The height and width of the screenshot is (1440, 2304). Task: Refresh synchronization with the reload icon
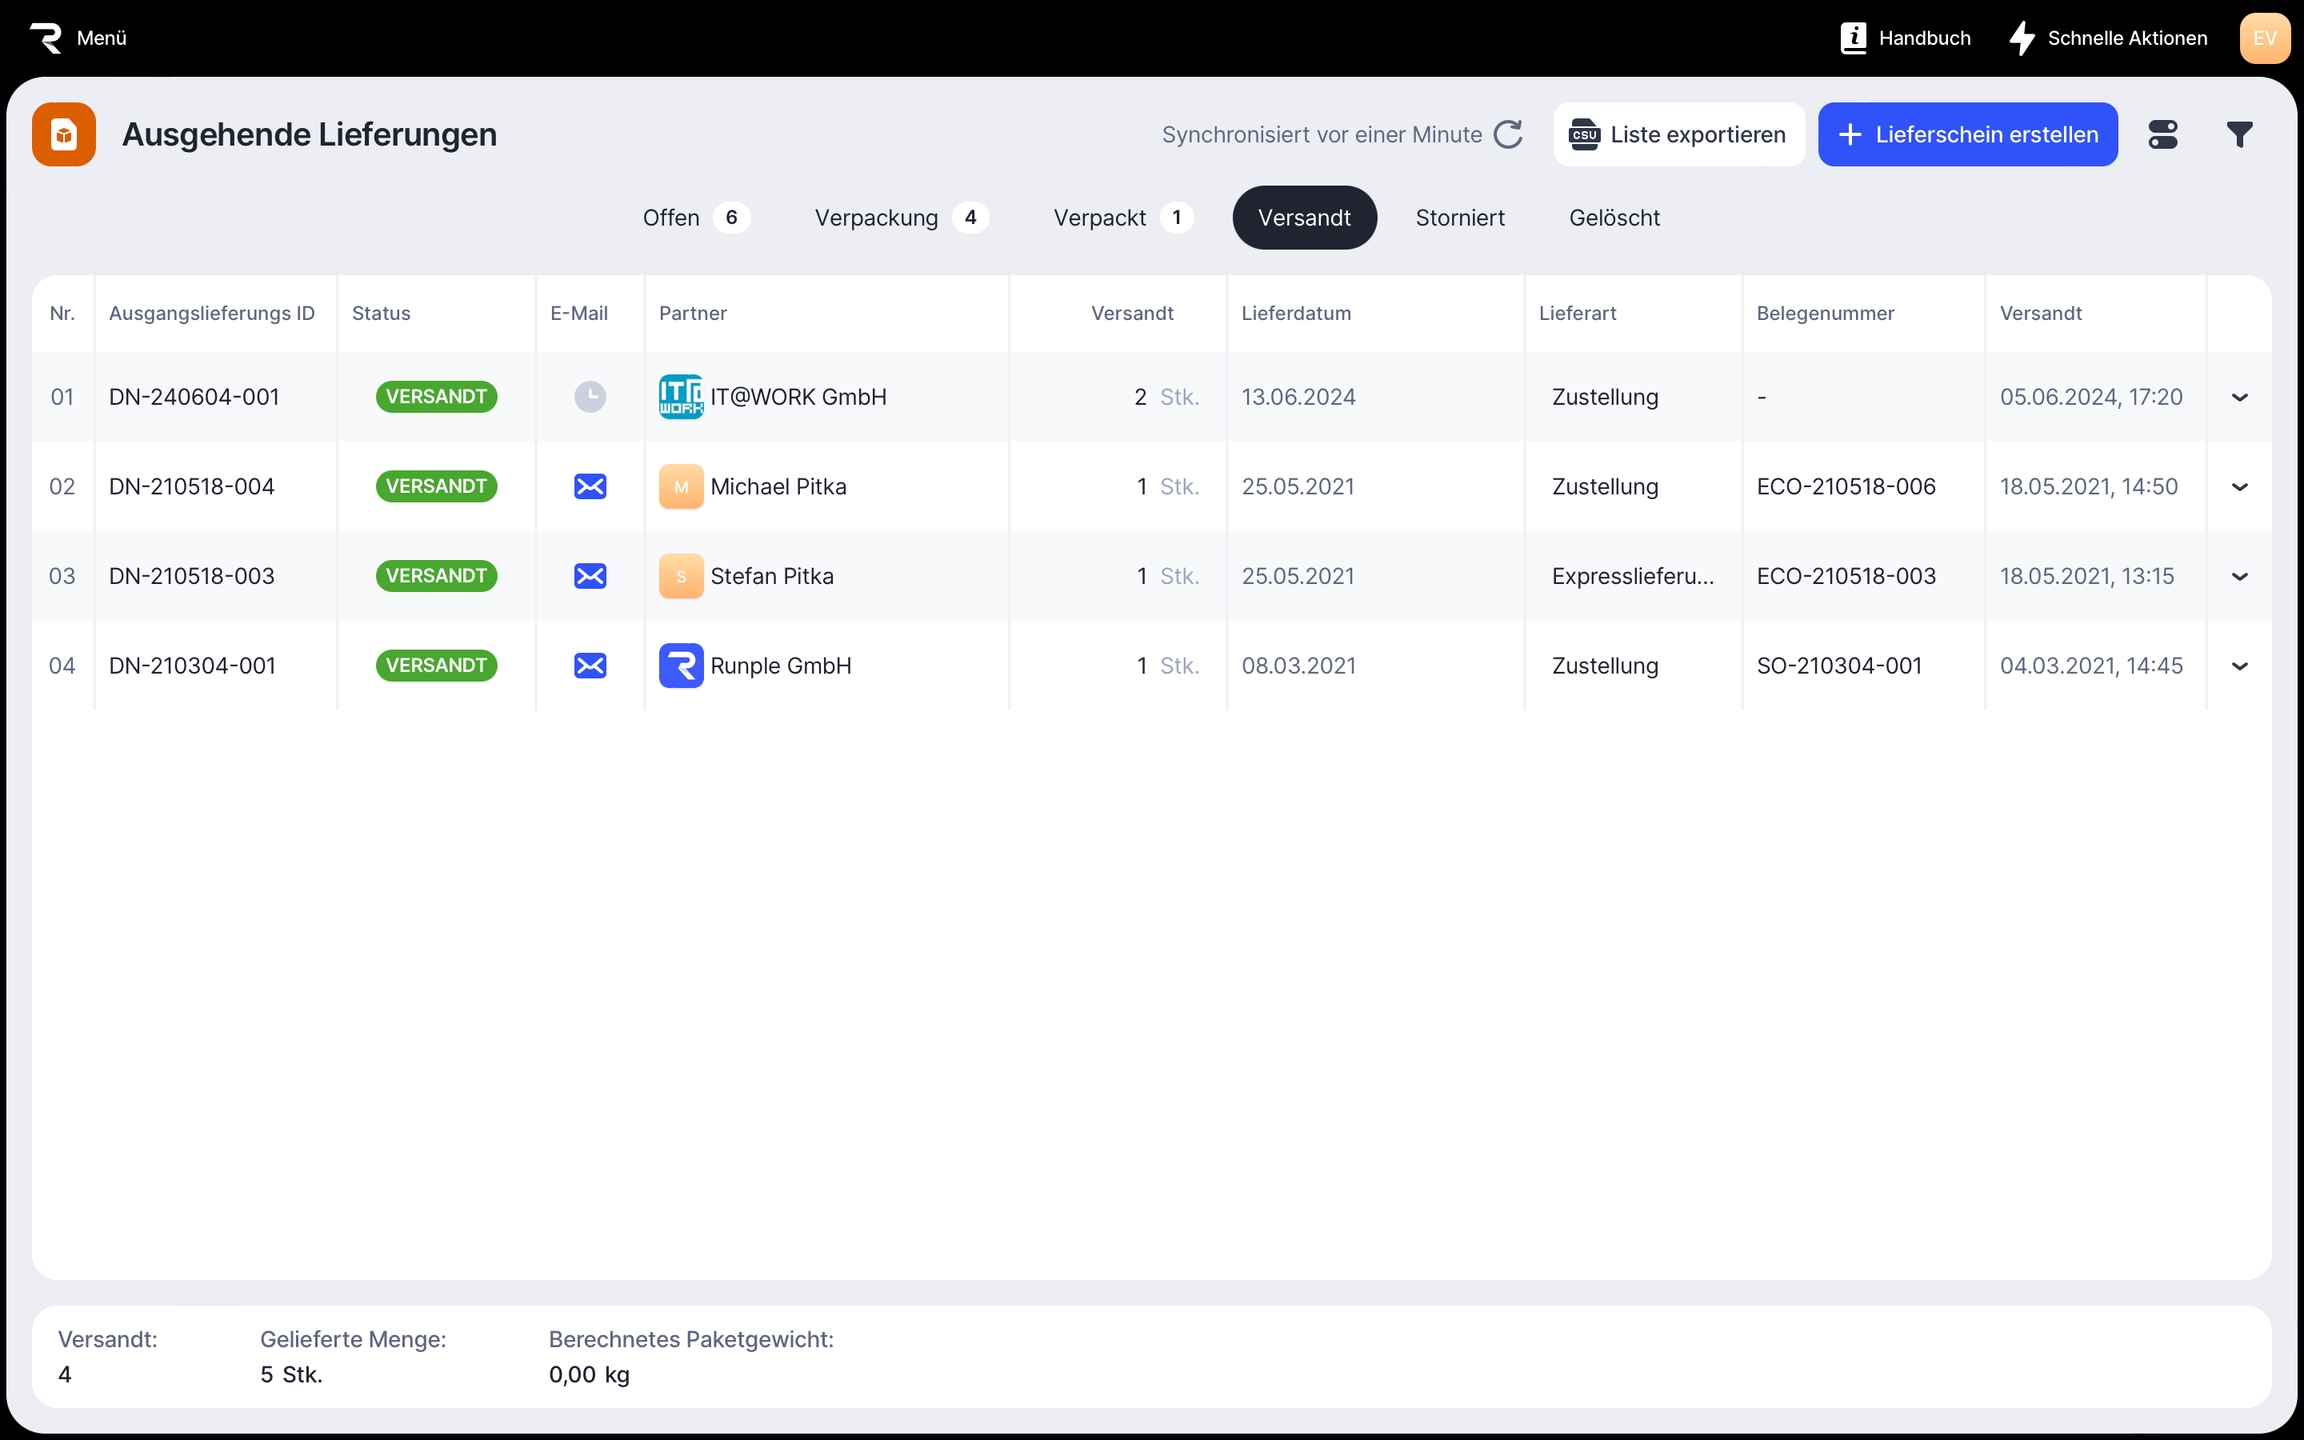(1508, 134)
